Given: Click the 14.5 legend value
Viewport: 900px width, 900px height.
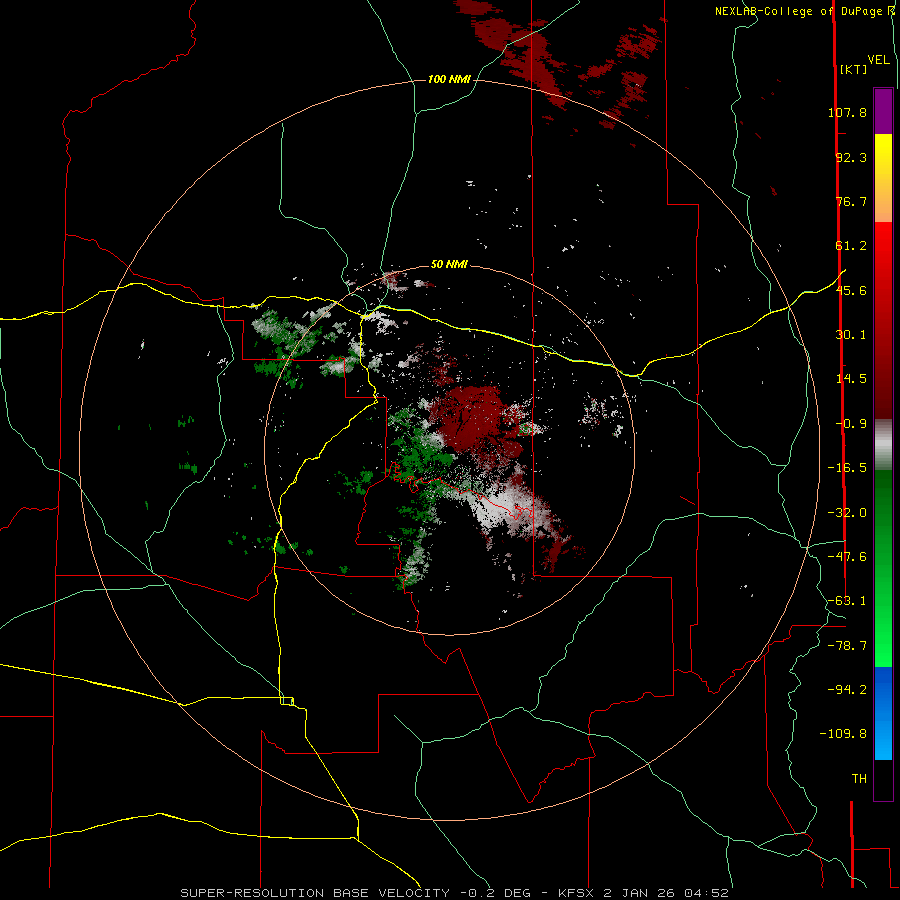Looking at the screenshot, I should tap(851, 379).
